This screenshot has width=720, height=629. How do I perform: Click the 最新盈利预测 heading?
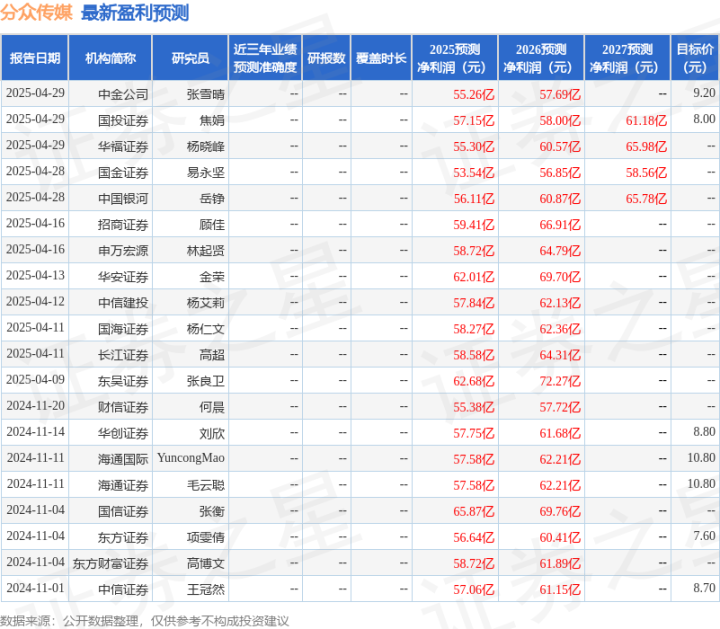coord(135,13)
